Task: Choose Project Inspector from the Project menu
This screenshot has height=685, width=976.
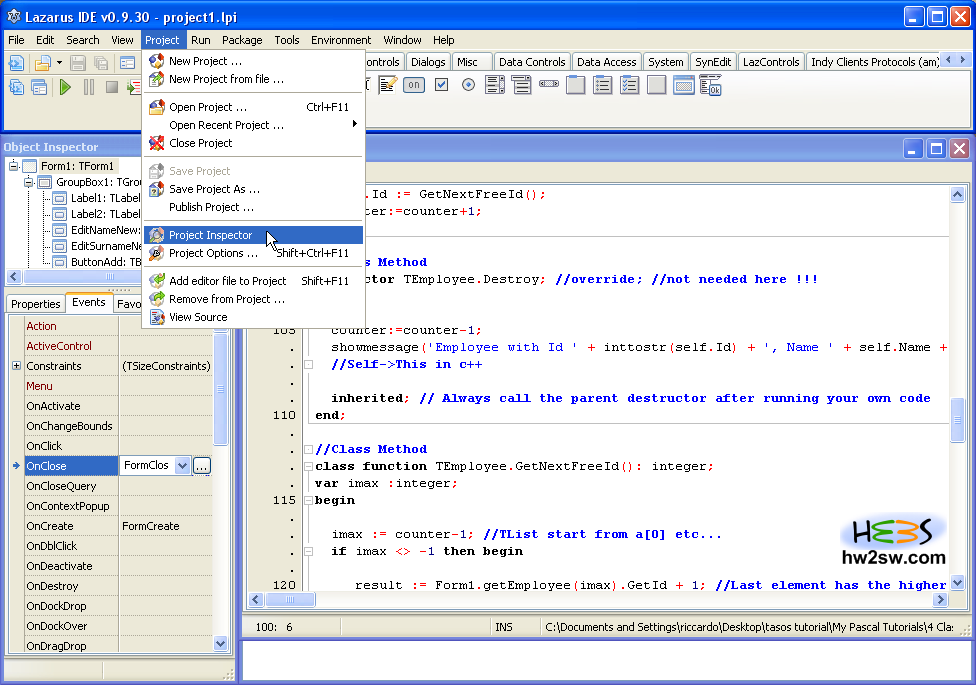Action: 253,235
